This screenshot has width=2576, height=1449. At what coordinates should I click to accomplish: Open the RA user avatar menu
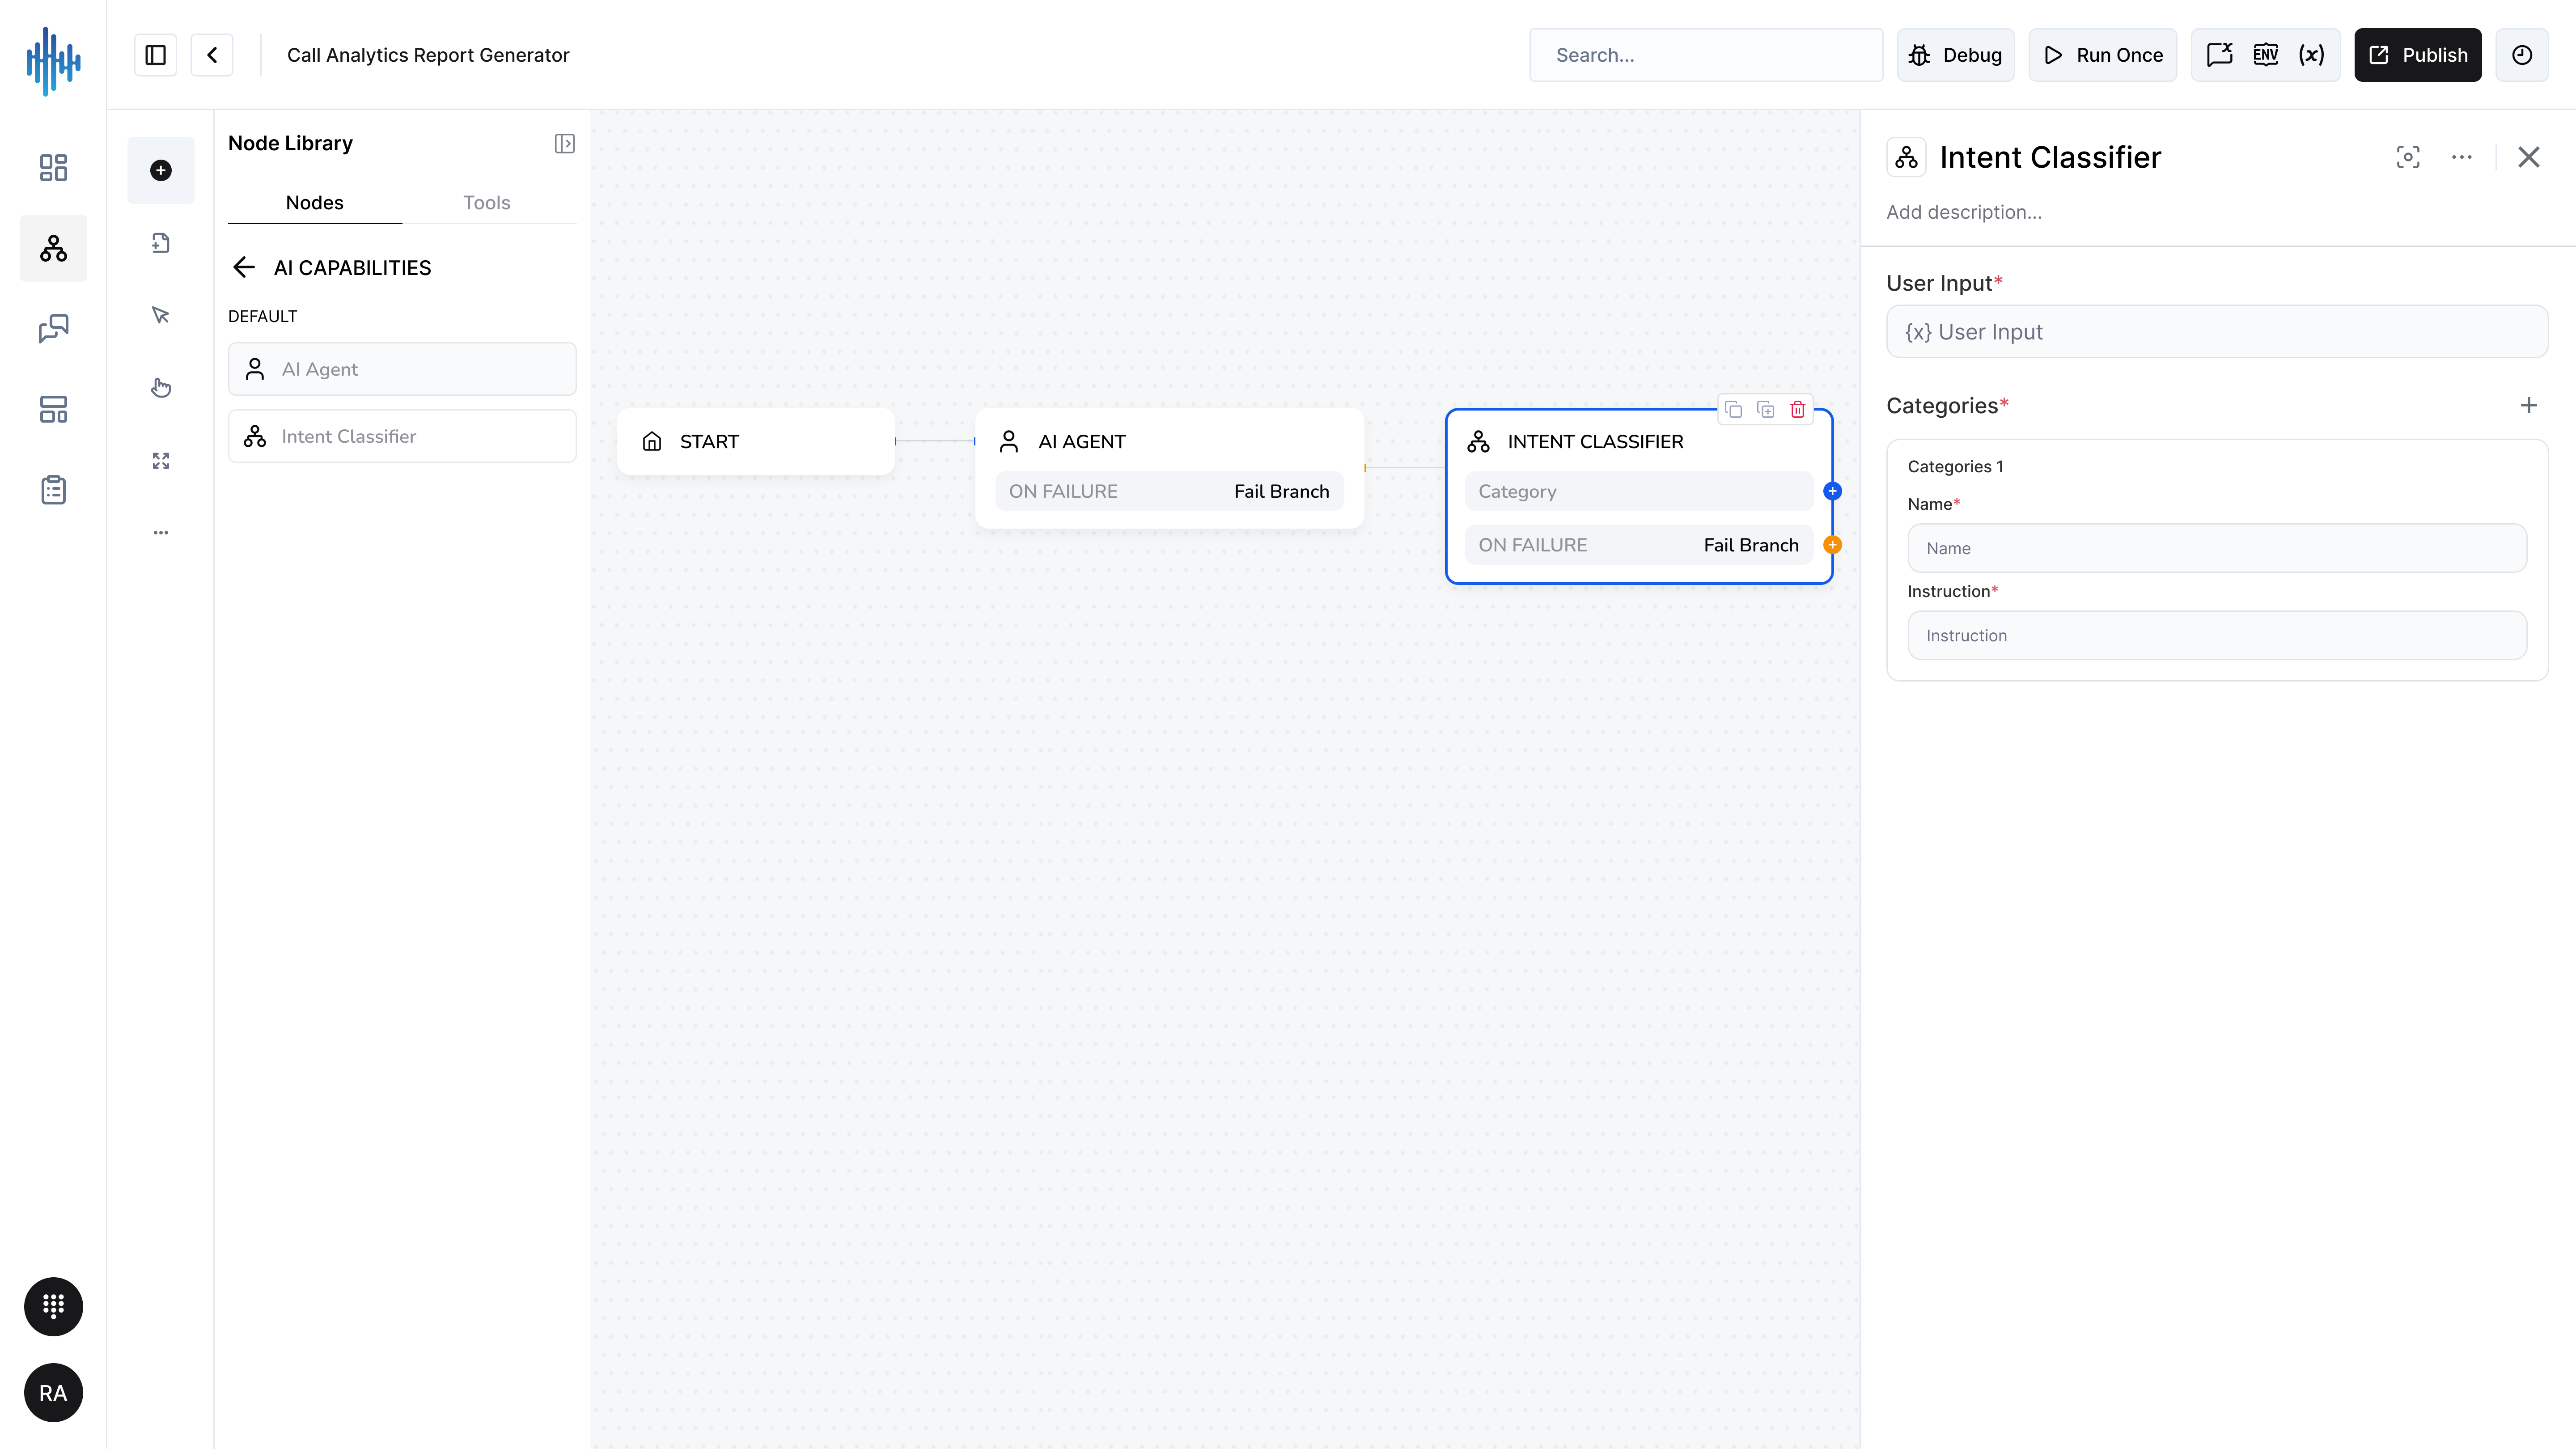53,1393
